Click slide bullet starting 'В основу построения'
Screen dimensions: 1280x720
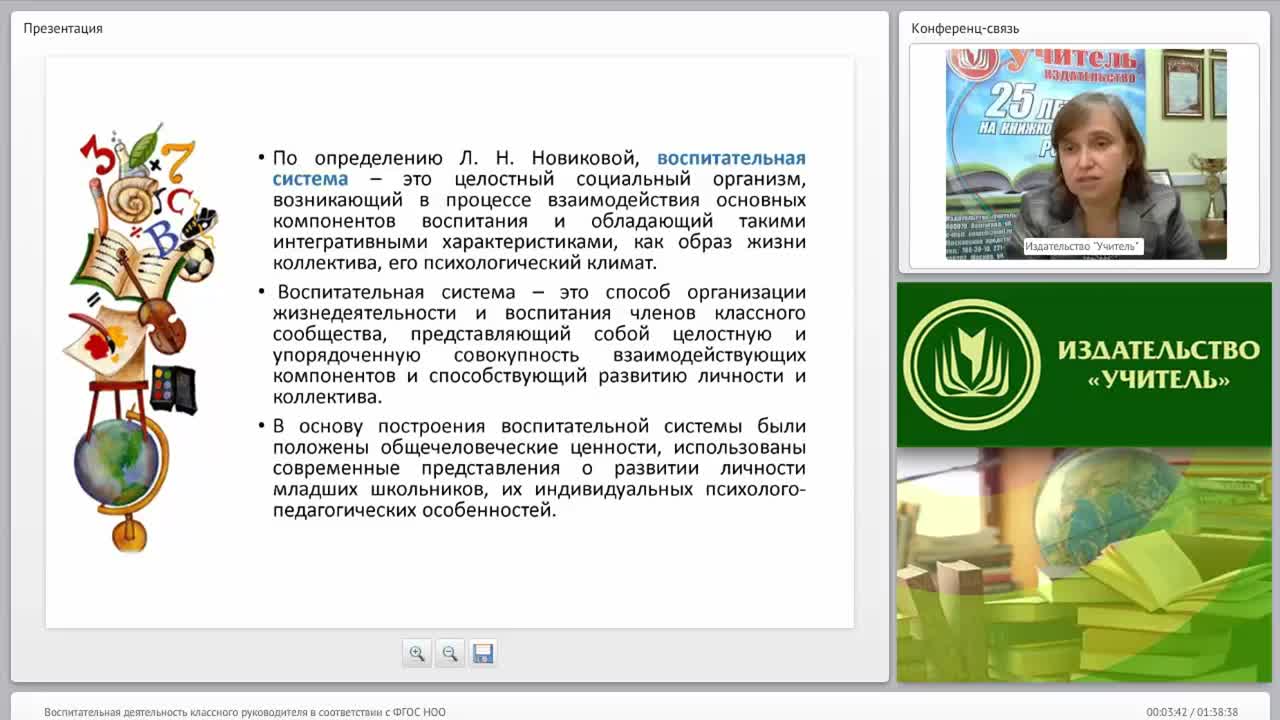[539, 468]
